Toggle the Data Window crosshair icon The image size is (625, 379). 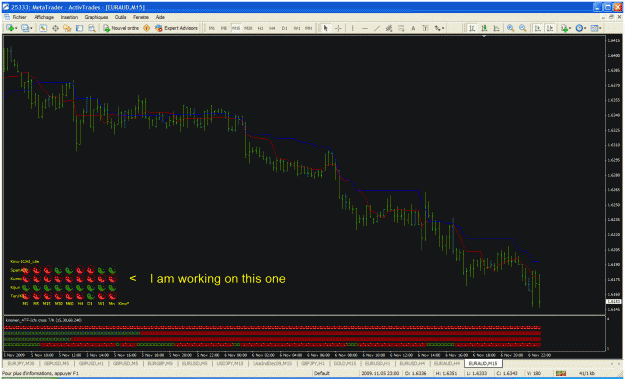pos(55,28)
